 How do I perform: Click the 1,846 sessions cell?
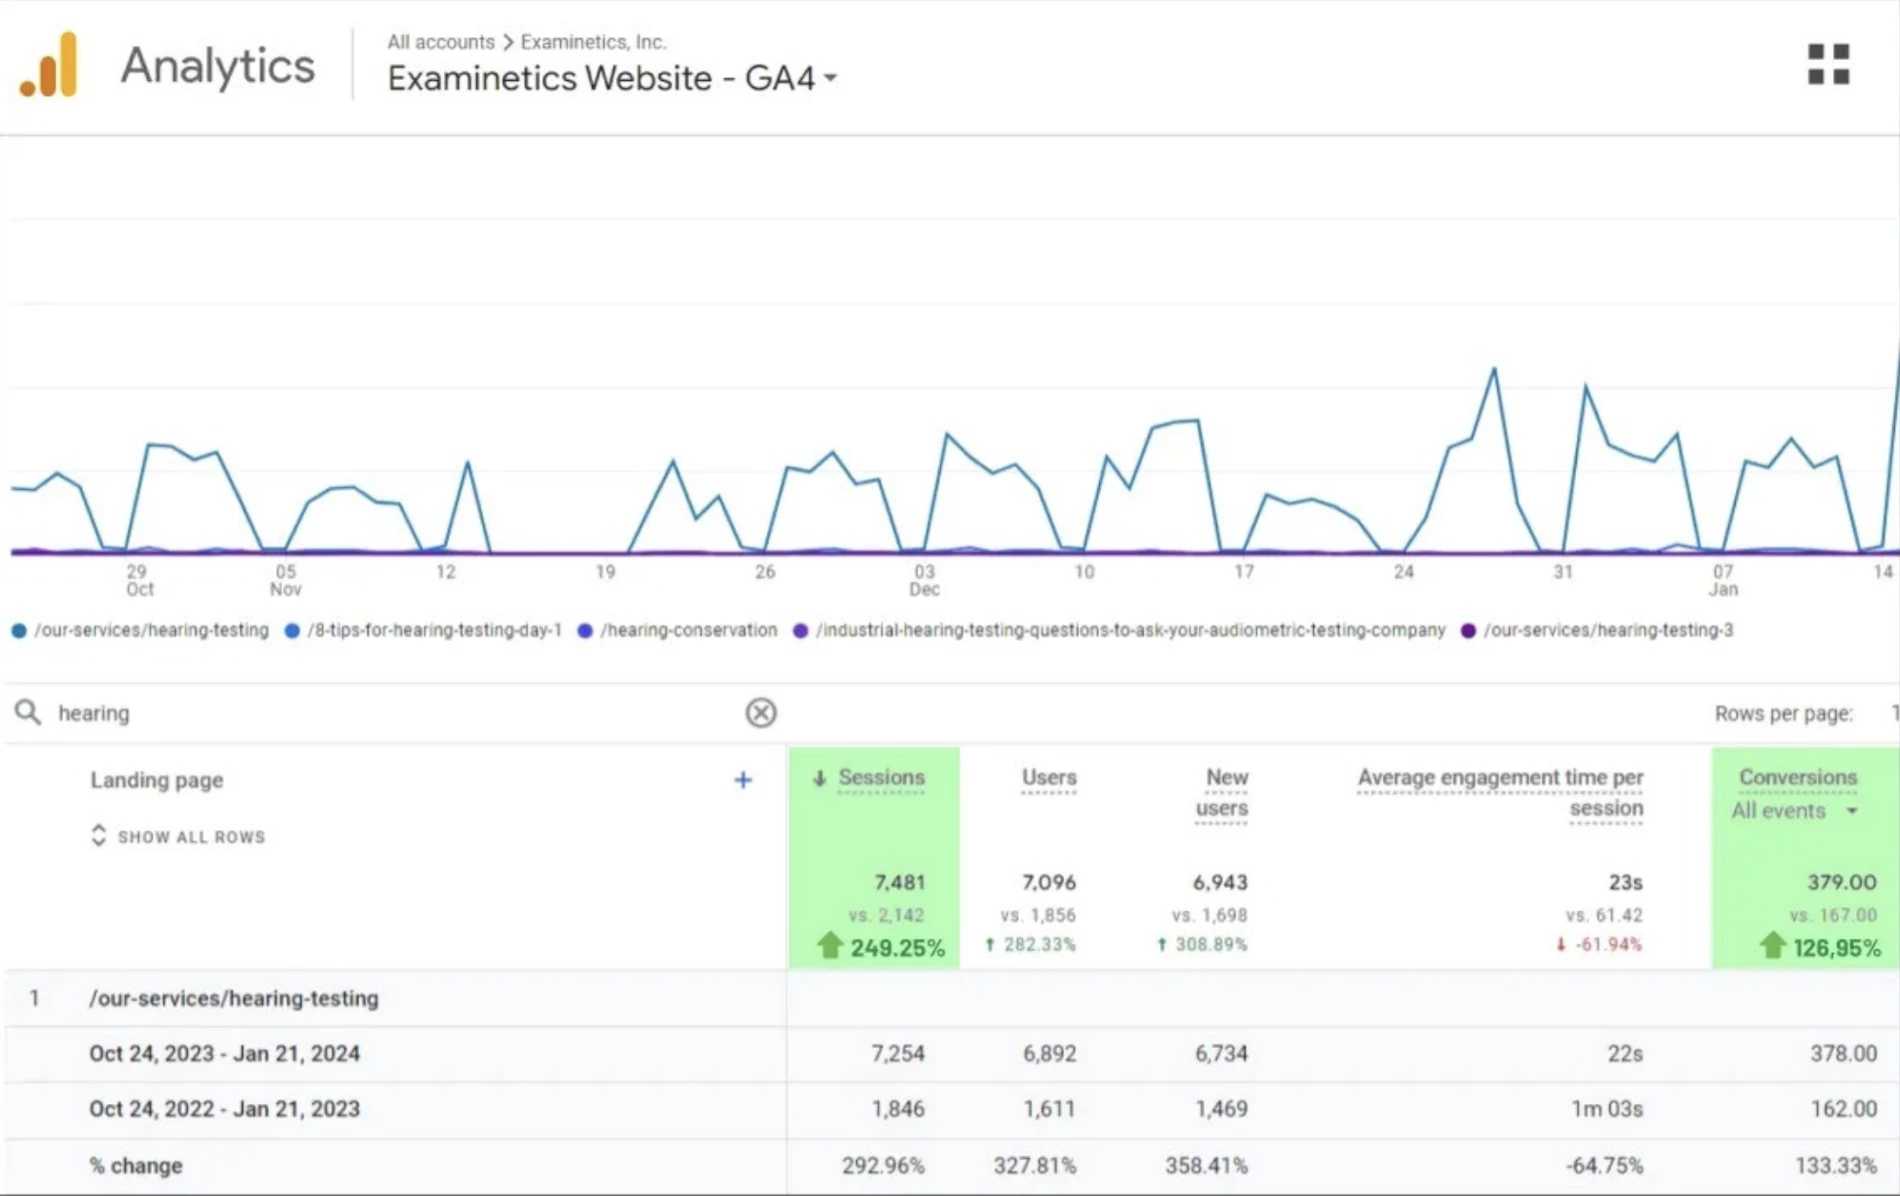click(x=898, y=1109)
